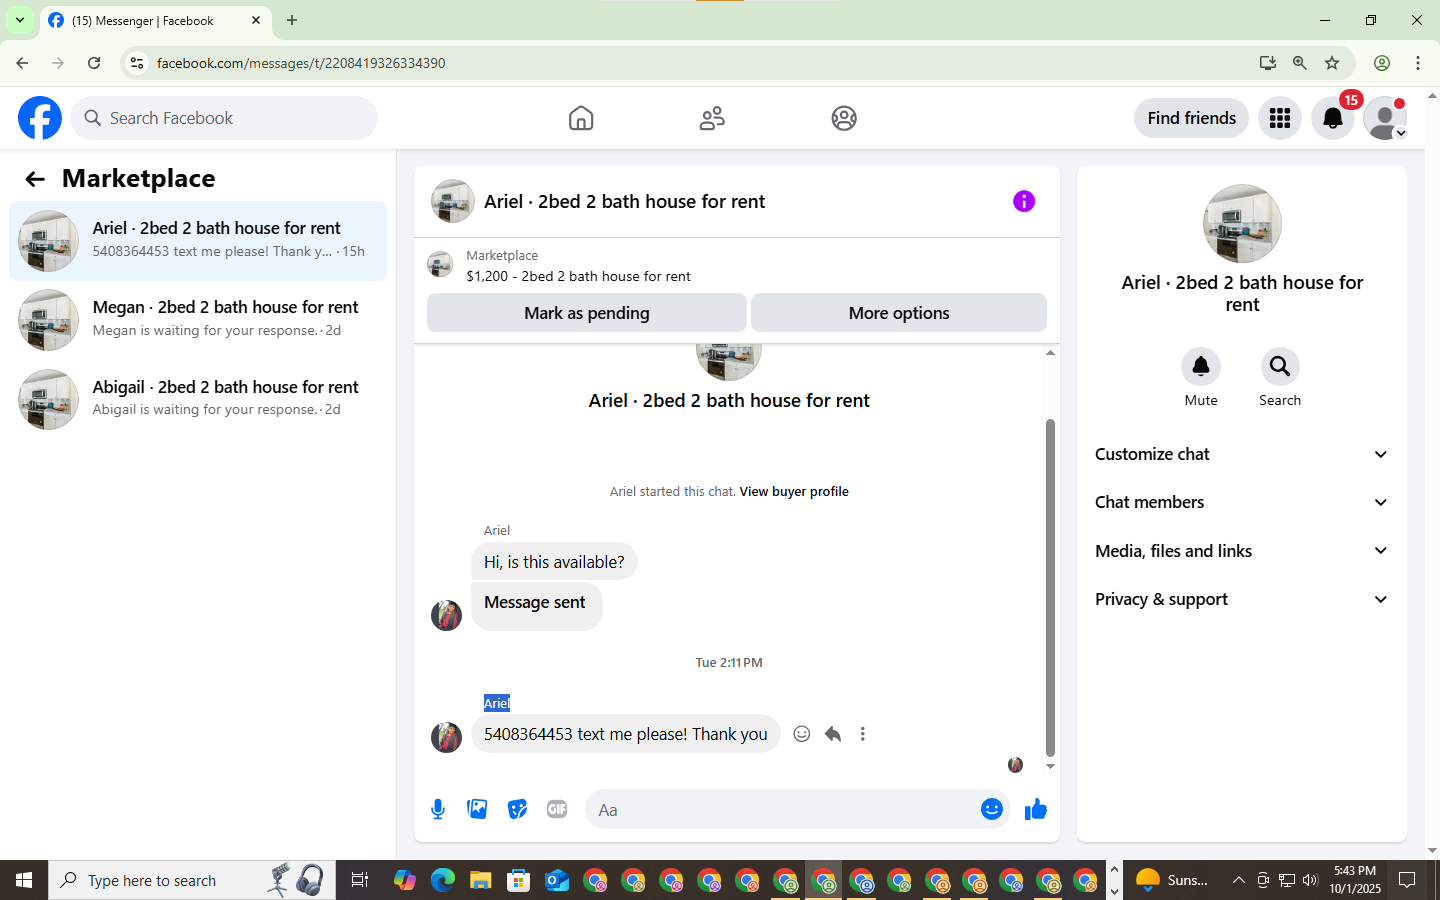Show hidden system tray icons
This screenshot has height=900, width=1440.
tap(1239, 880)
